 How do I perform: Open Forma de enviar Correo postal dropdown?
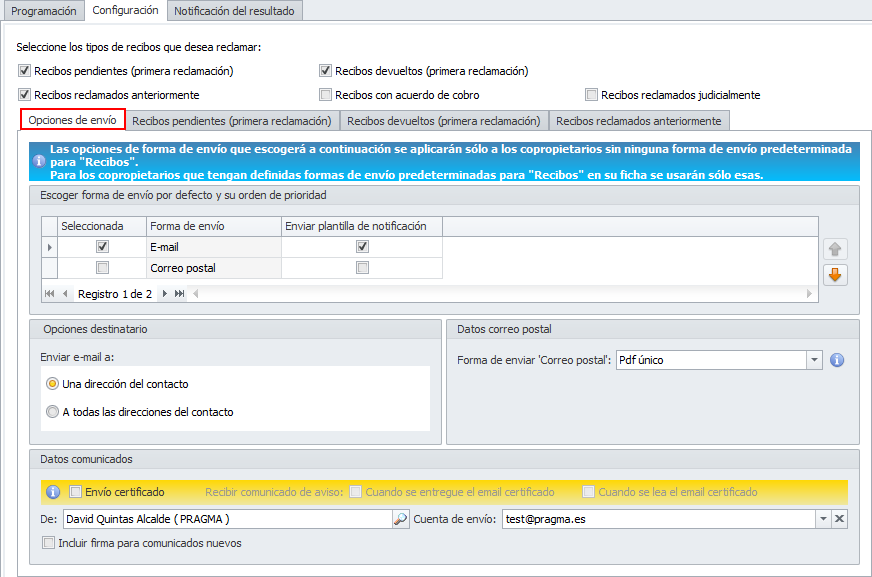click(x=814, y=360)
